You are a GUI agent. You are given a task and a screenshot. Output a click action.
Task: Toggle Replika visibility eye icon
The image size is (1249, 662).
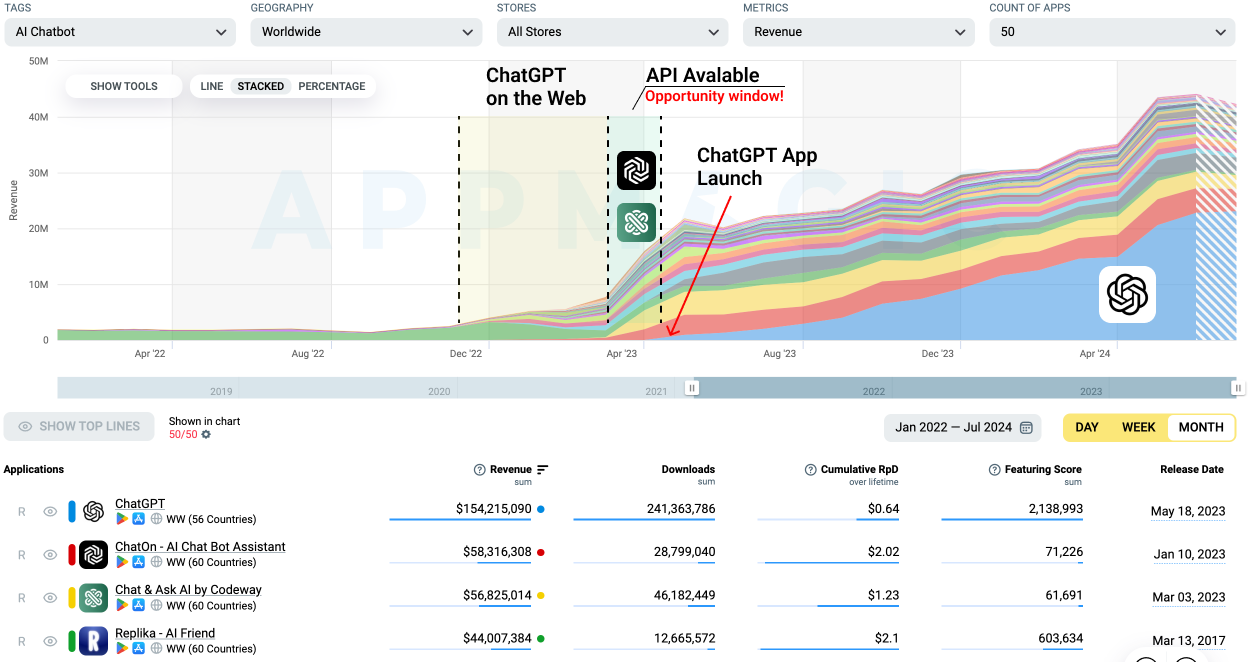pyautogui.click(x=50, y=641)
